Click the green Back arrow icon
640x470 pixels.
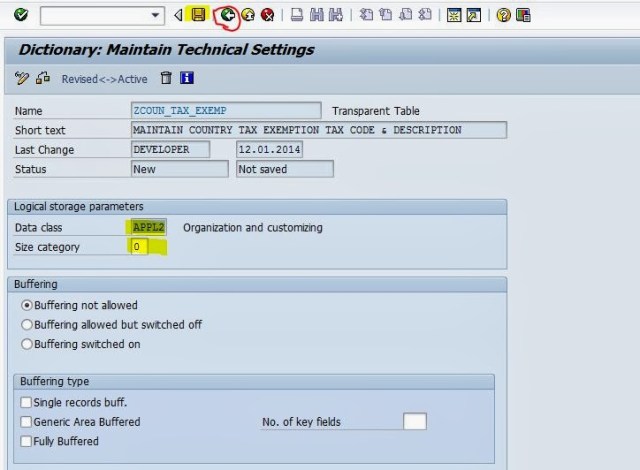228,15
